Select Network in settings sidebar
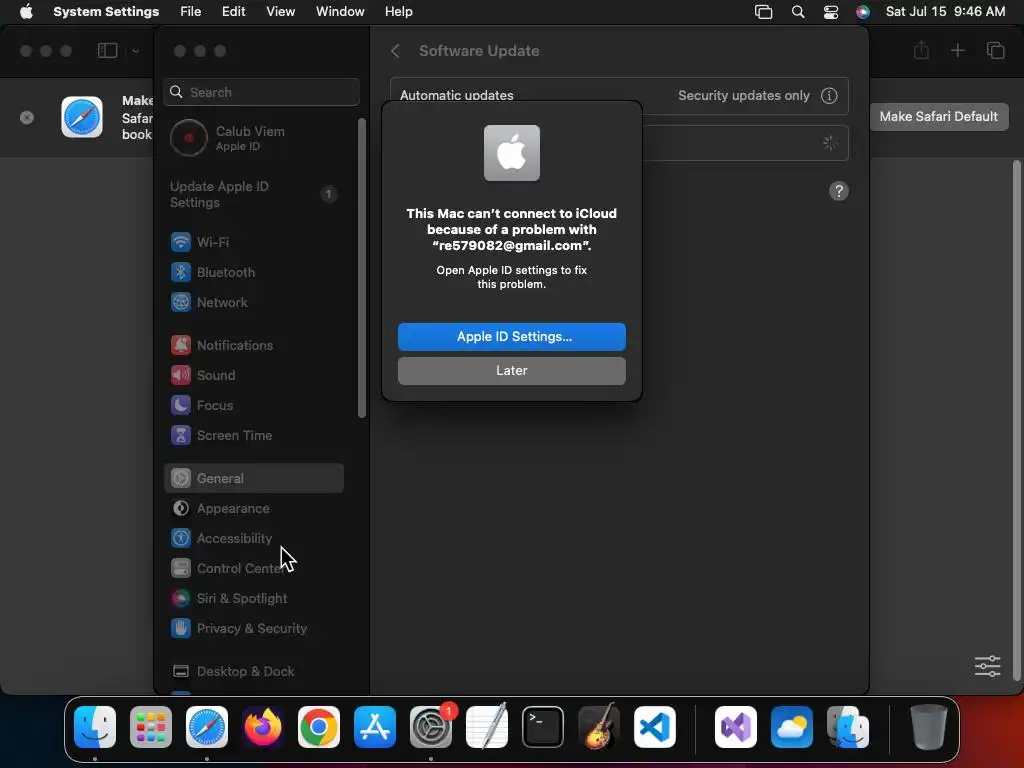This screenshot has height=768, width=1024. tap(255, 302)
